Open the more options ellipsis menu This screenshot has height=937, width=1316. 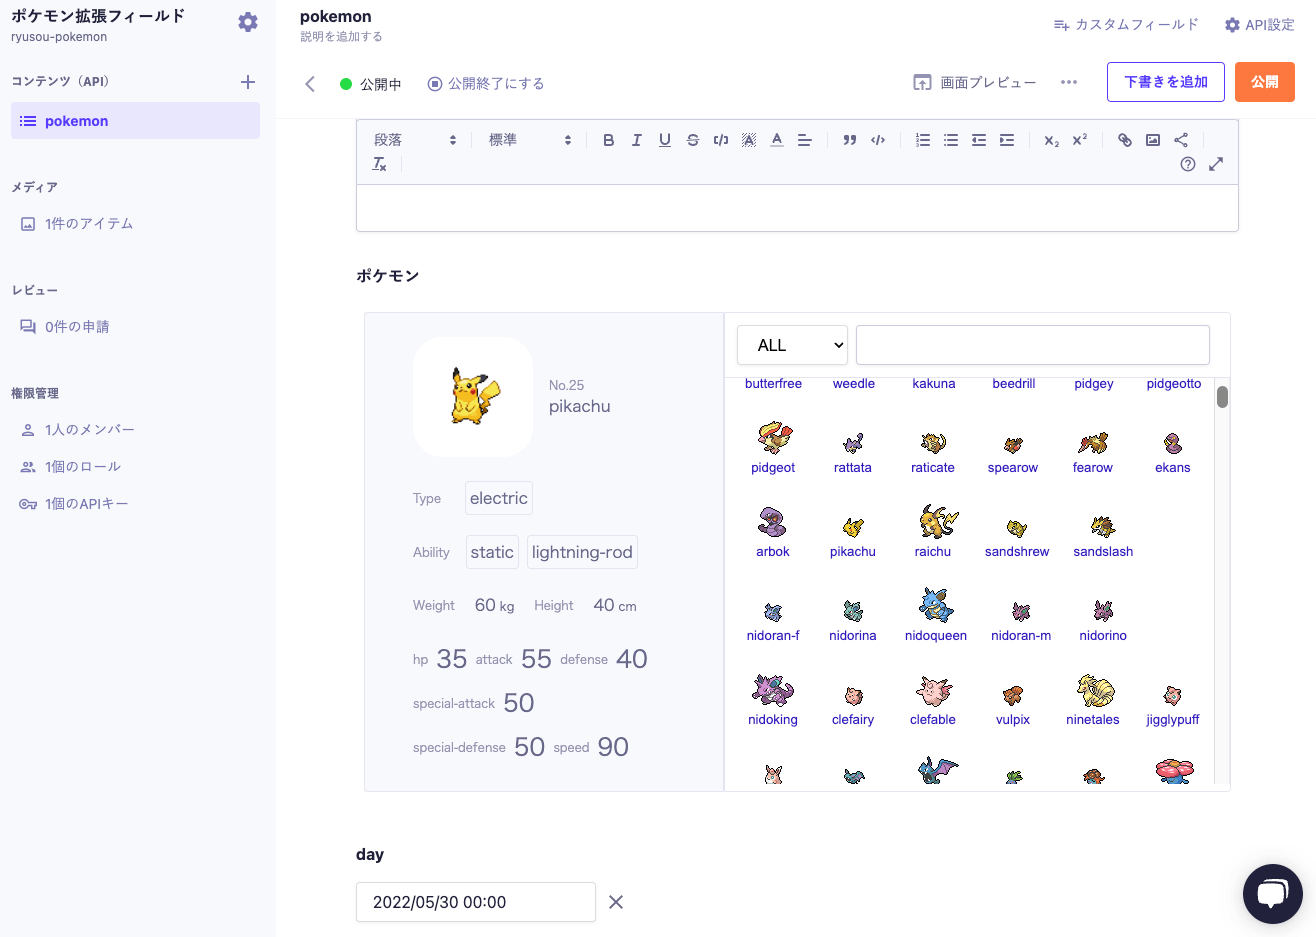pyautogui.click(x=1069, y=82)
